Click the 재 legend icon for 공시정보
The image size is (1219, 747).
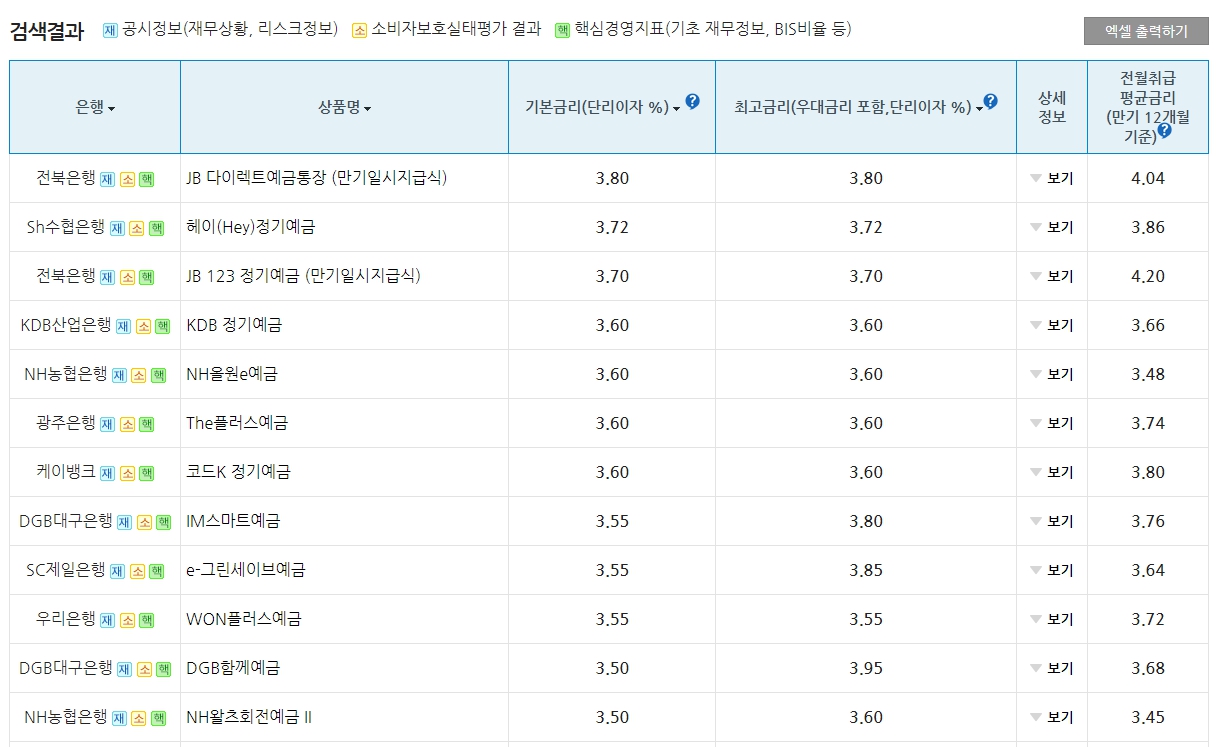click(109, 29)
